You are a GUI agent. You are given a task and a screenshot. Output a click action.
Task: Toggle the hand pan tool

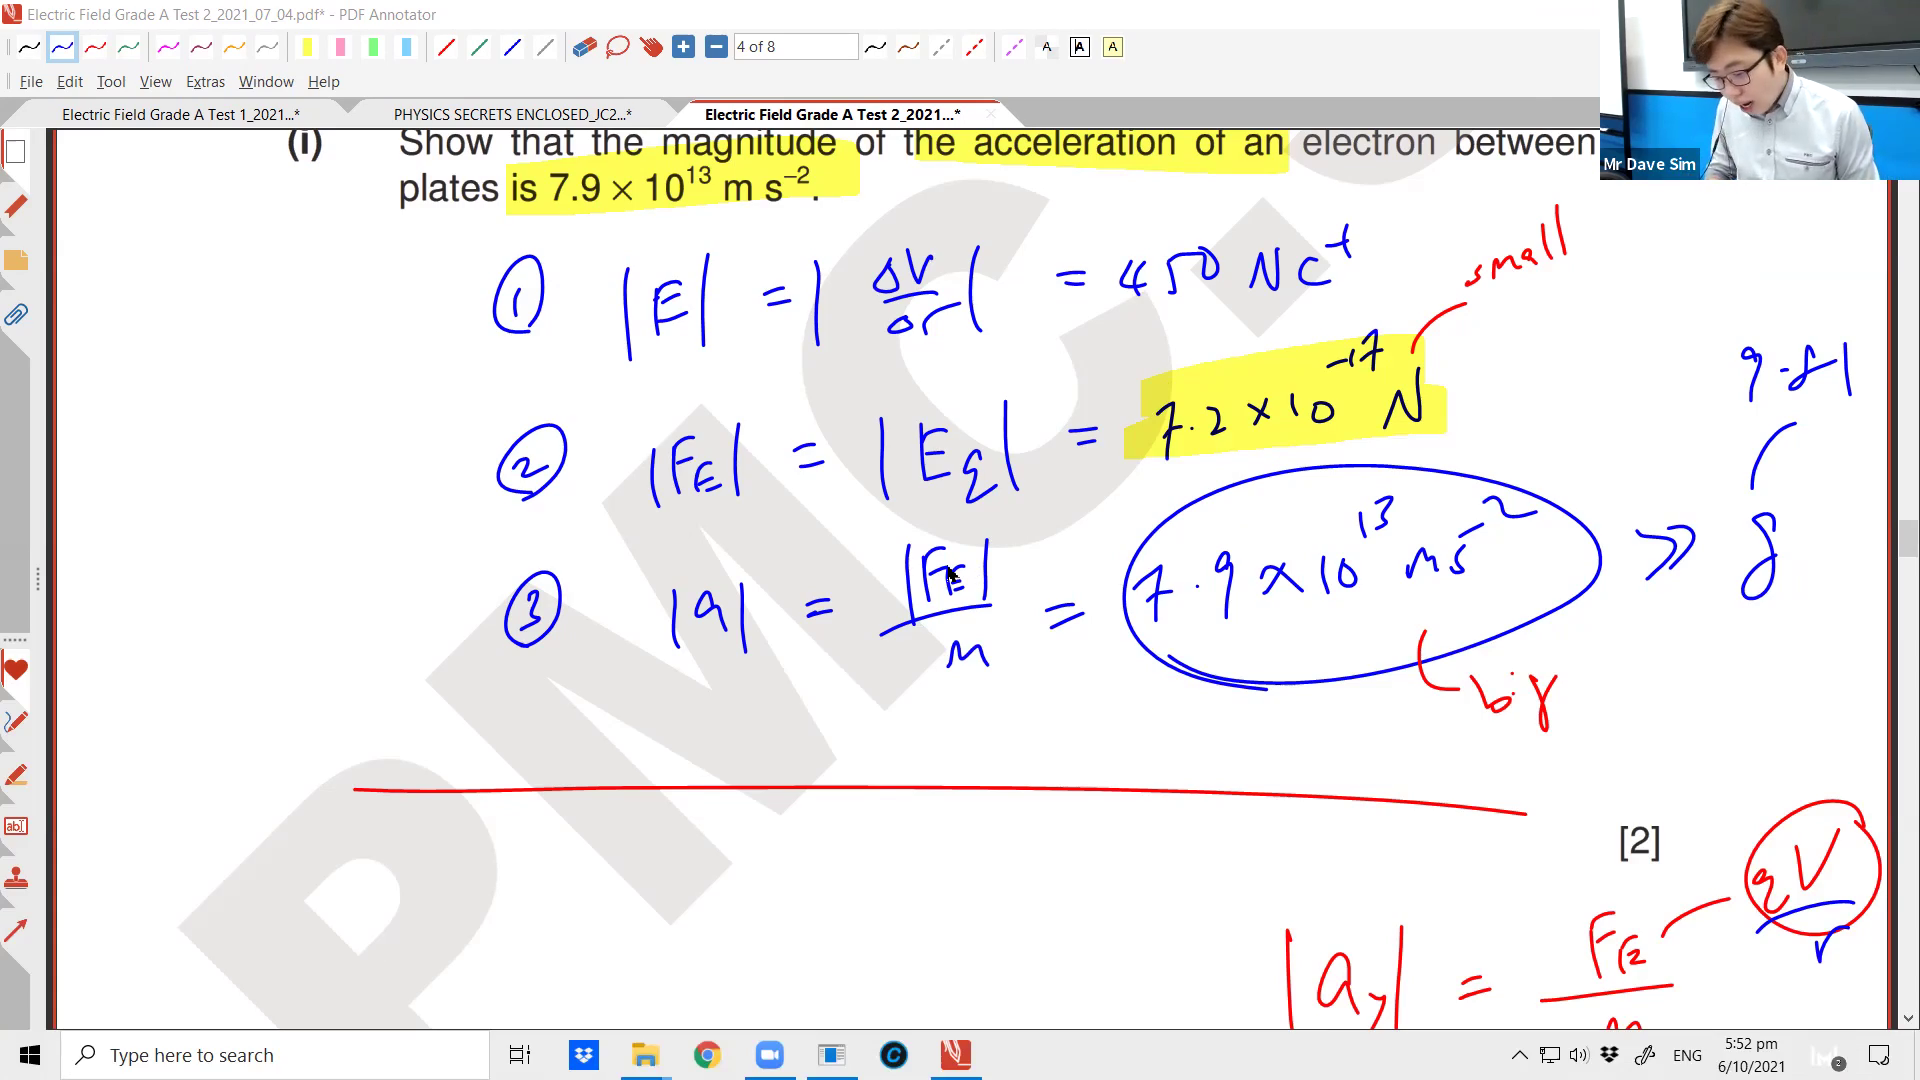pos(651,46)
